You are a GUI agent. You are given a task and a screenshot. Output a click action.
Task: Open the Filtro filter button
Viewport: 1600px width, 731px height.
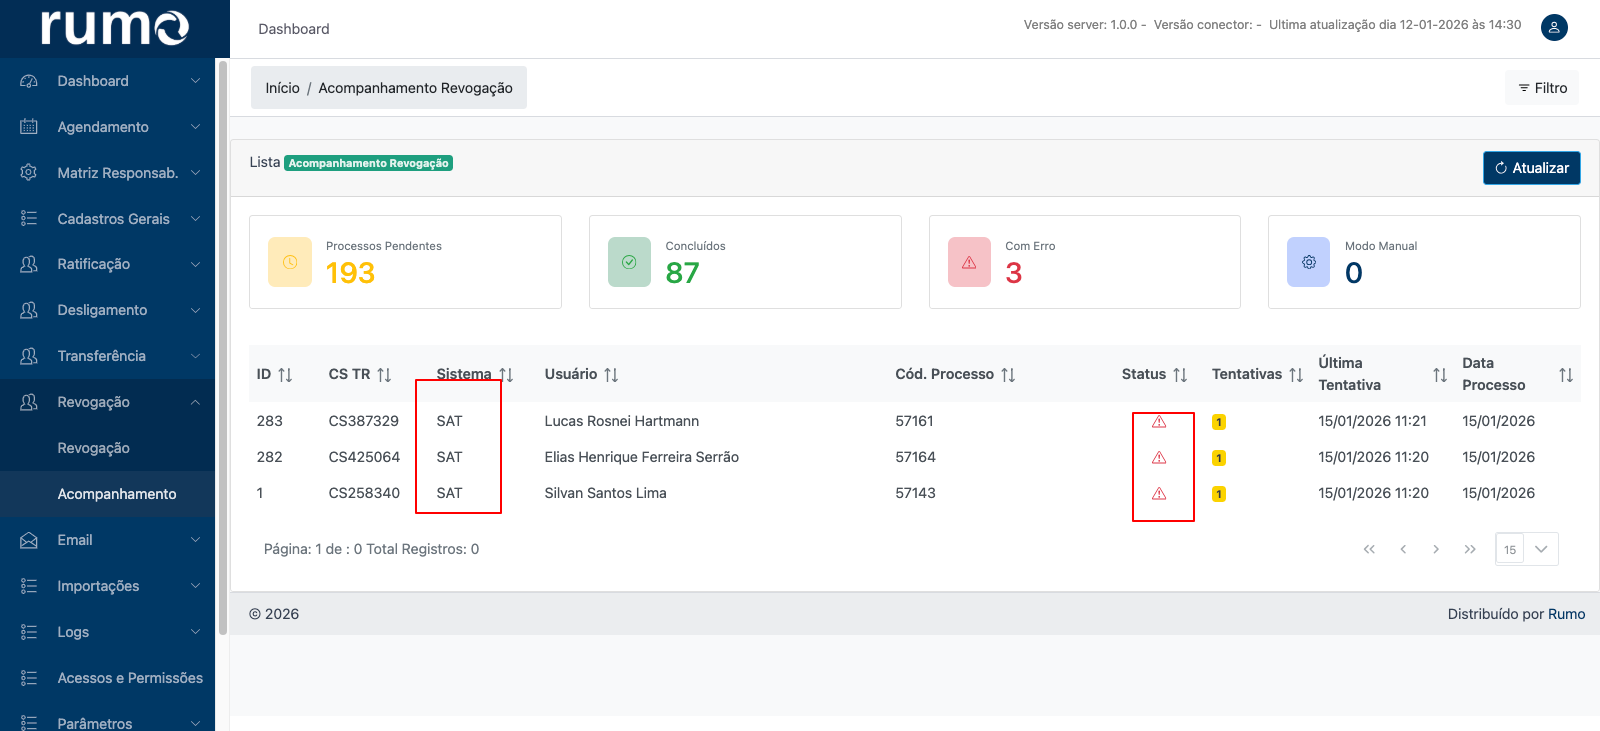(x=1542, y=88)
